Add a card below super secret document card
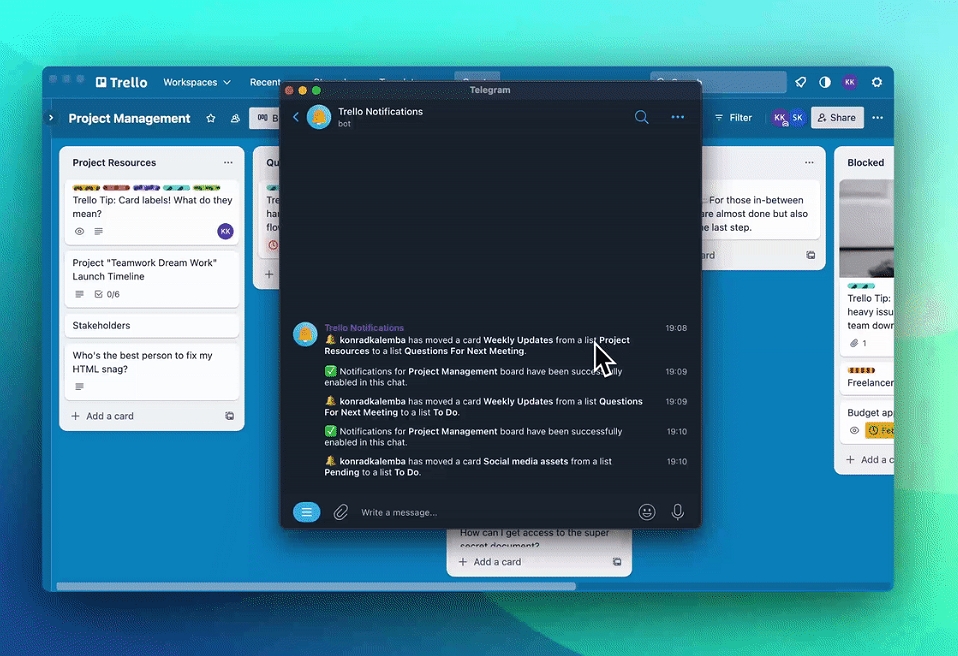 tap(491, 562)
